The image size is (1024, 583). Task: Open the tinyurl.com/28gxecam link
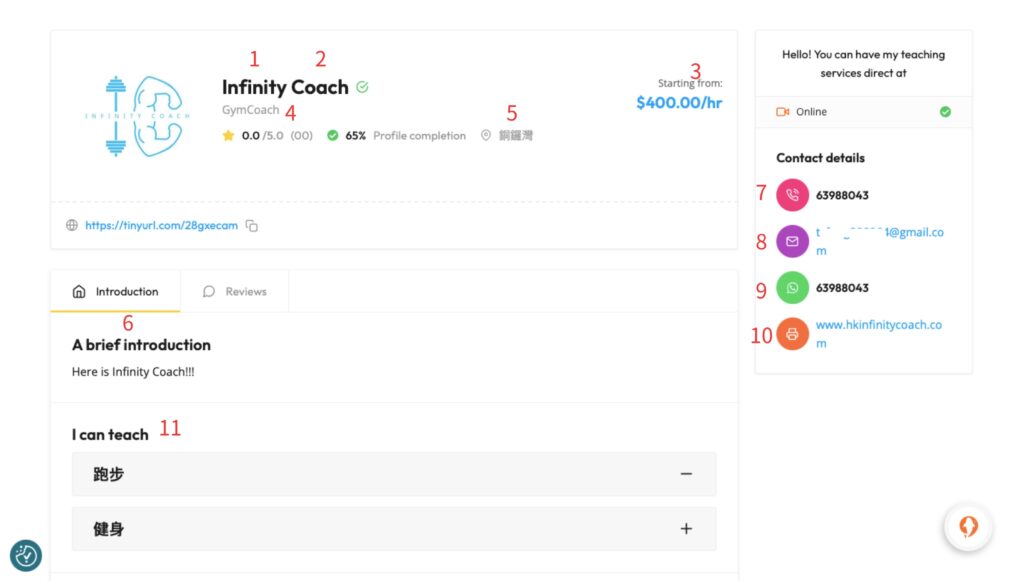tap(161, 226)
